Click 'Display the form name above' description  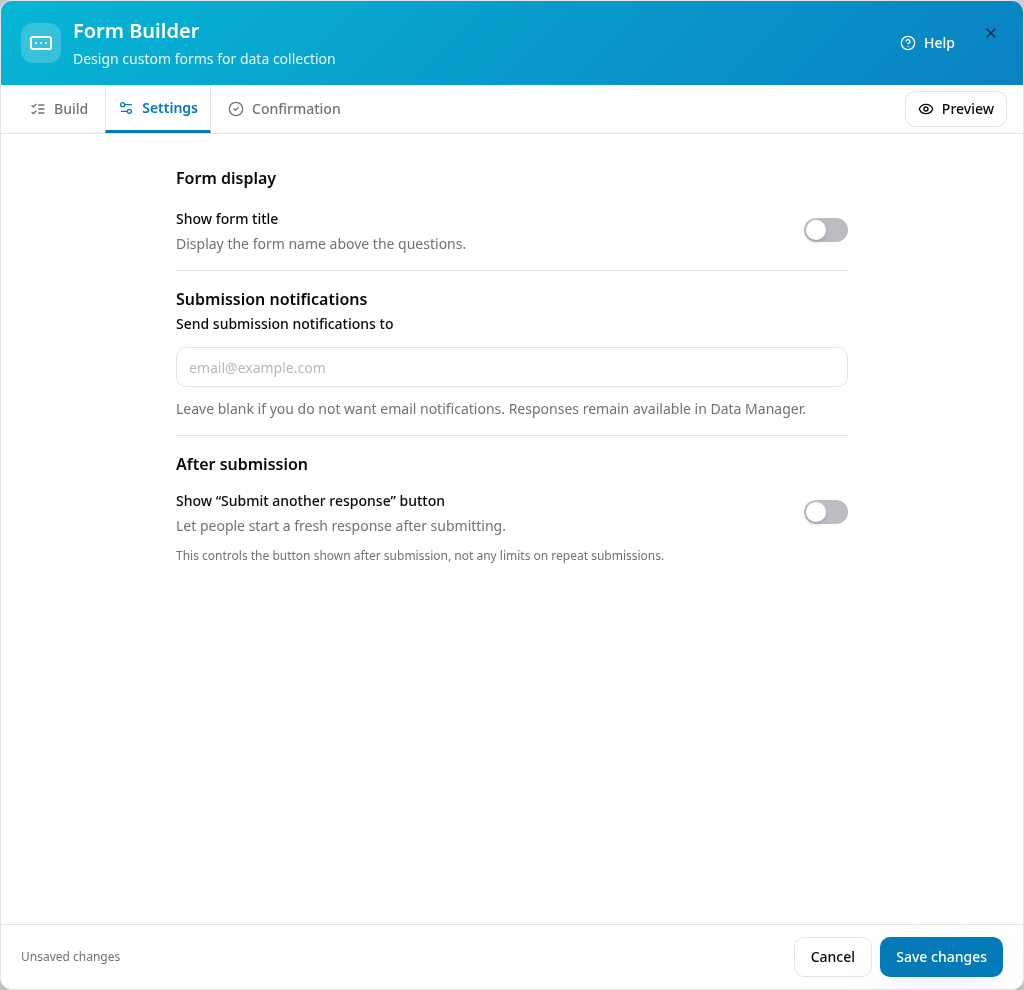click(321, 244)
